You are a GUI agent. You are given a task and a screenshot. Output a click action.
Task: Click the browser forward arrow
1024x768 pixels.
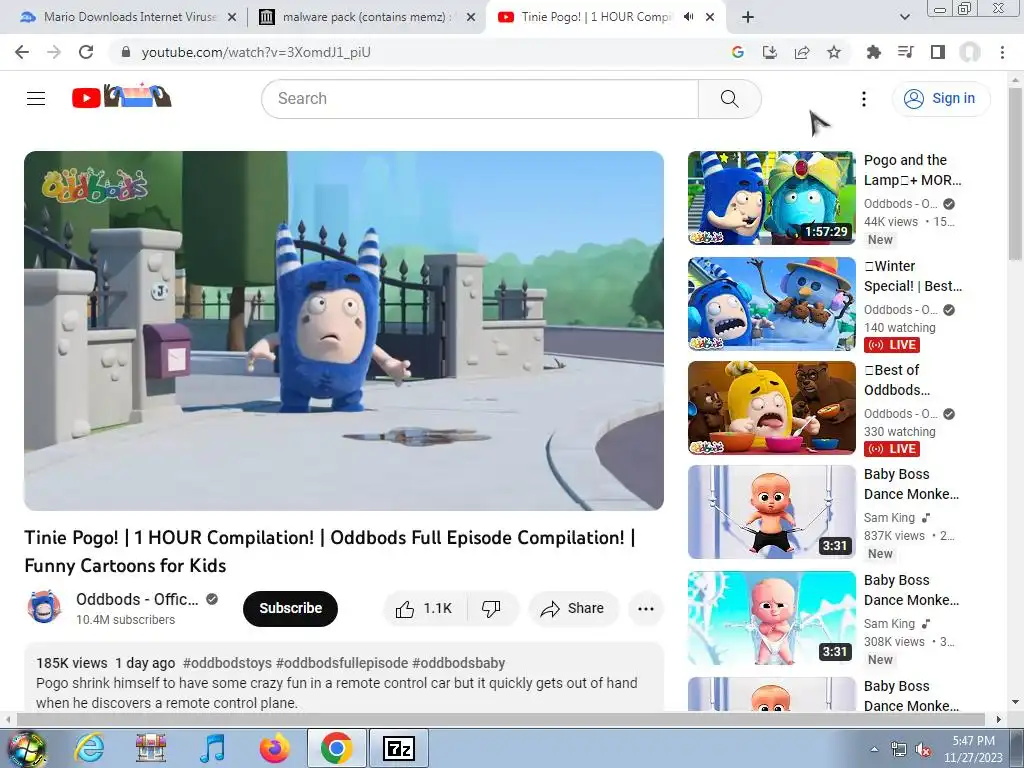click(54, 52)
